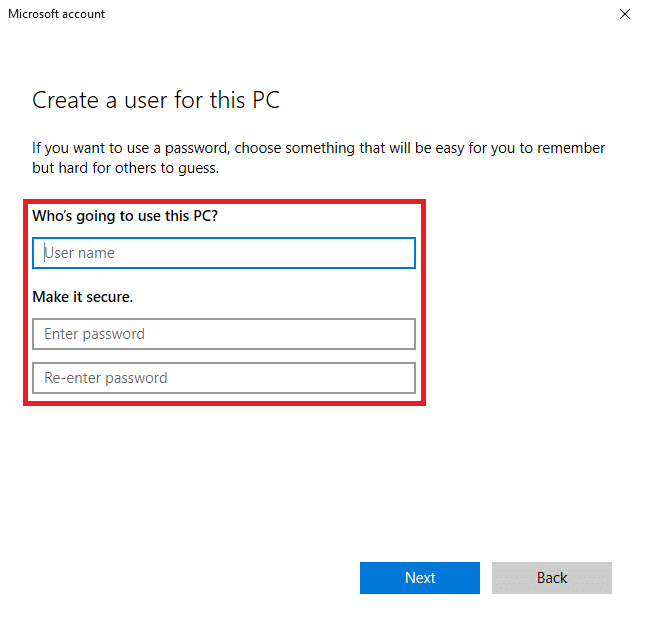645x627 pixels.
Task: Go to previous step with Back
Action: pyautogui.click(x=552, y=578)
